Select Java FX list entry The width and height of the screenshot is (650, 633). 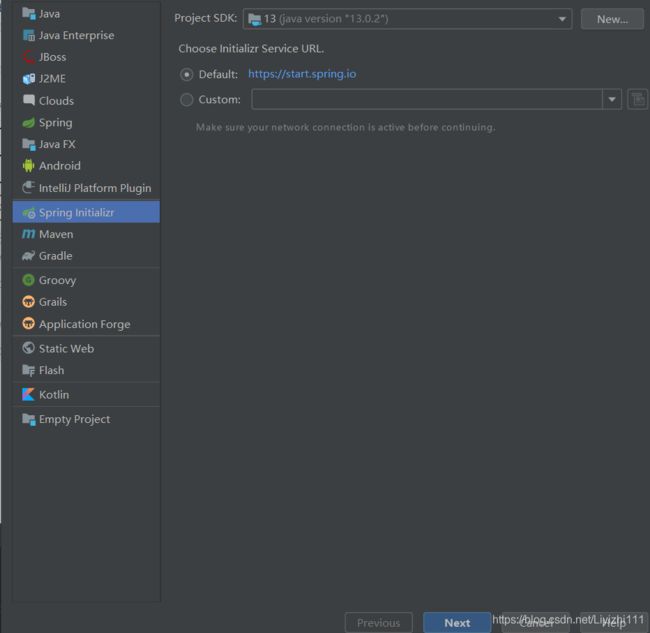click(x=86, y=144)
